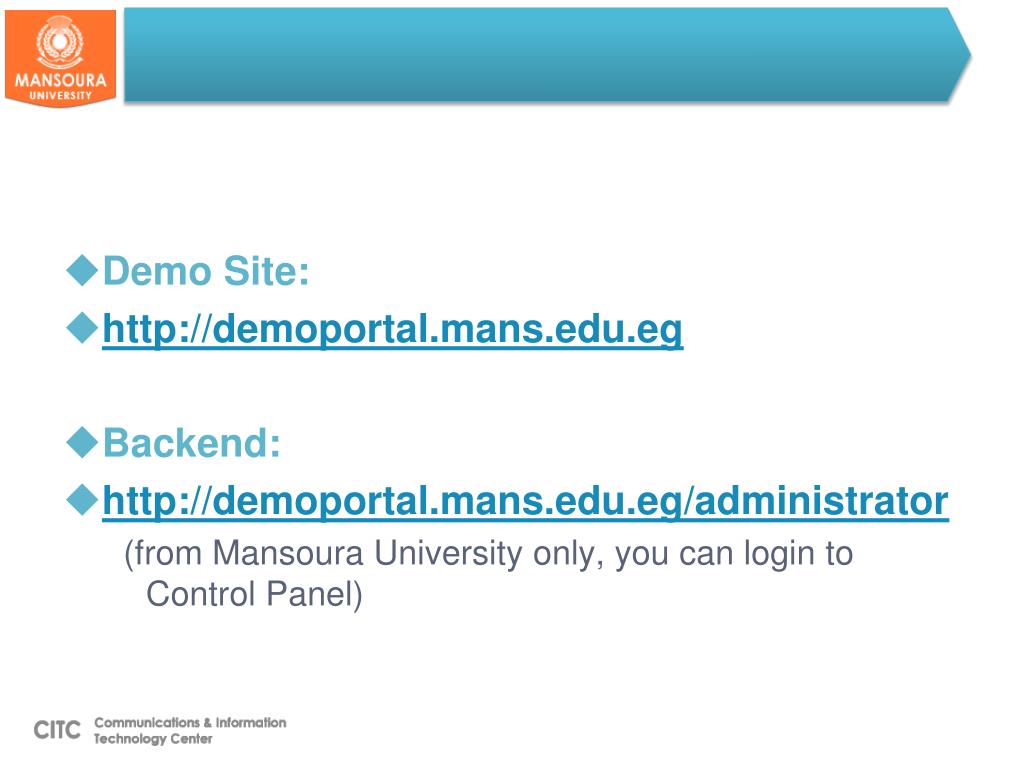Click the 'Technology Center' footer line
This screenshot has width=1024, height=768.
click(x=153, y=739)
